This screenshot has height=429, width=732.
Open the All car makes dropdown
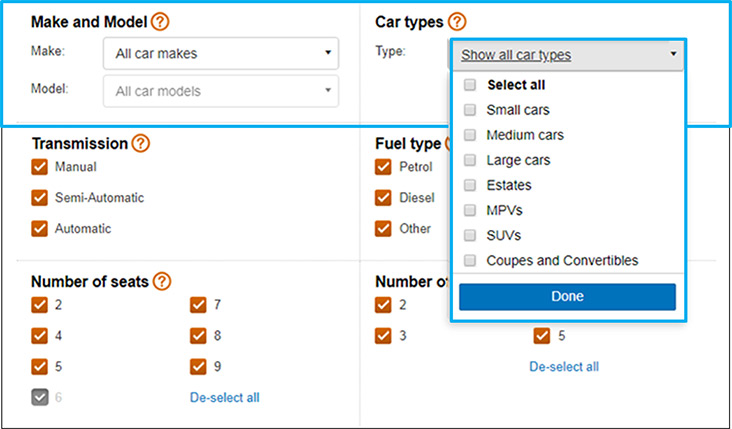tap(221, 53)
